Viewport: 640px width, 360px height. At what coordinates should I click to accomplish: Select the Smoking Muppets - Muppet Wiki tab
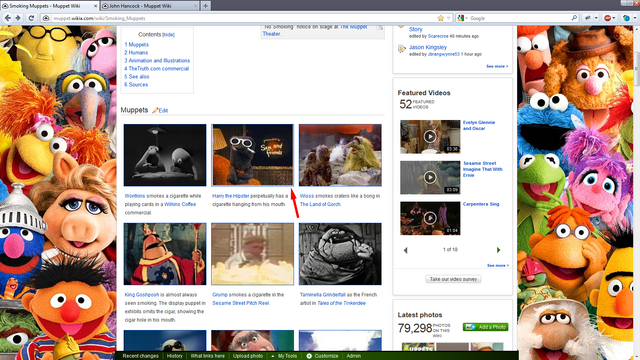point(49,6)
